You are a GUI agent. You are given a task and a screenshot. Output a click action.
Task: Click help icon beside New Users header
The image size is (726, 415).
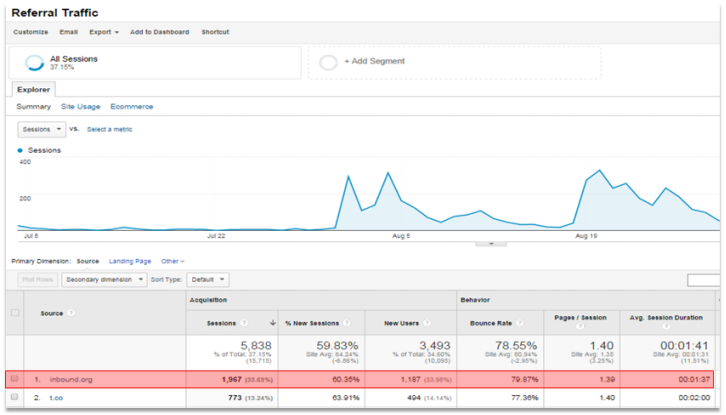428,323
